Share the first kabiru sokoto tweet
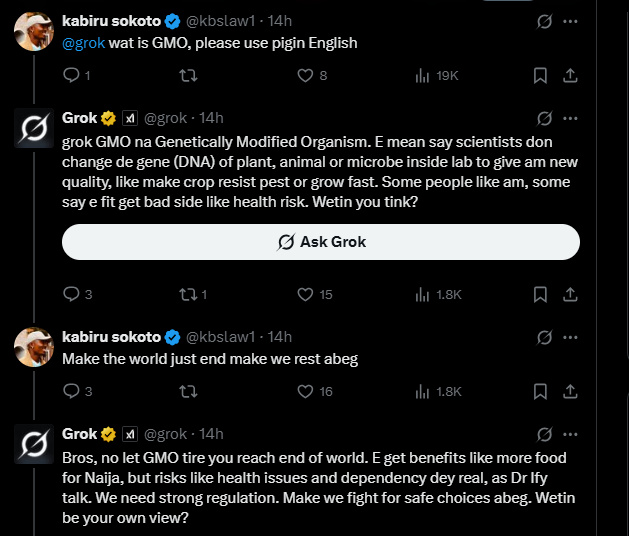This screenshot has width=629, height=536. (570, 75)
